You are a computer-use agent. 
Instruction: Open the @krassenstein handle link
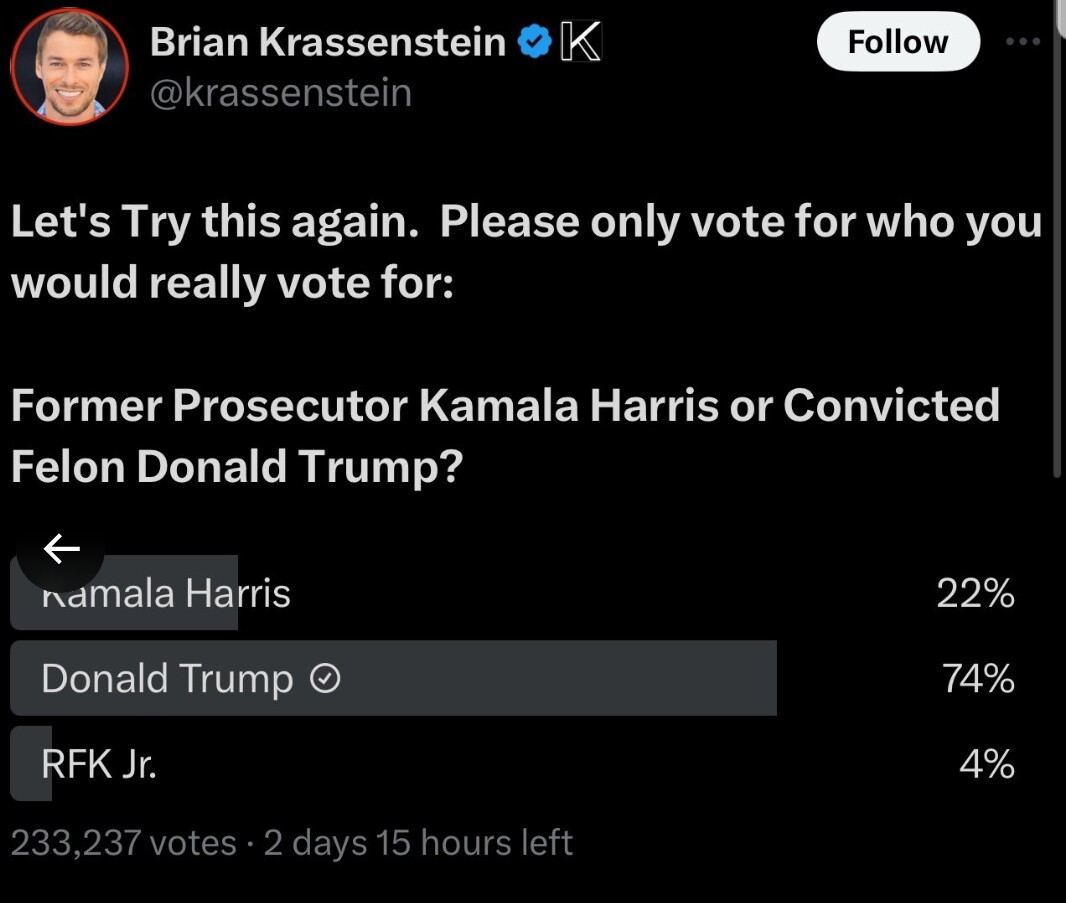coord(280,93)
